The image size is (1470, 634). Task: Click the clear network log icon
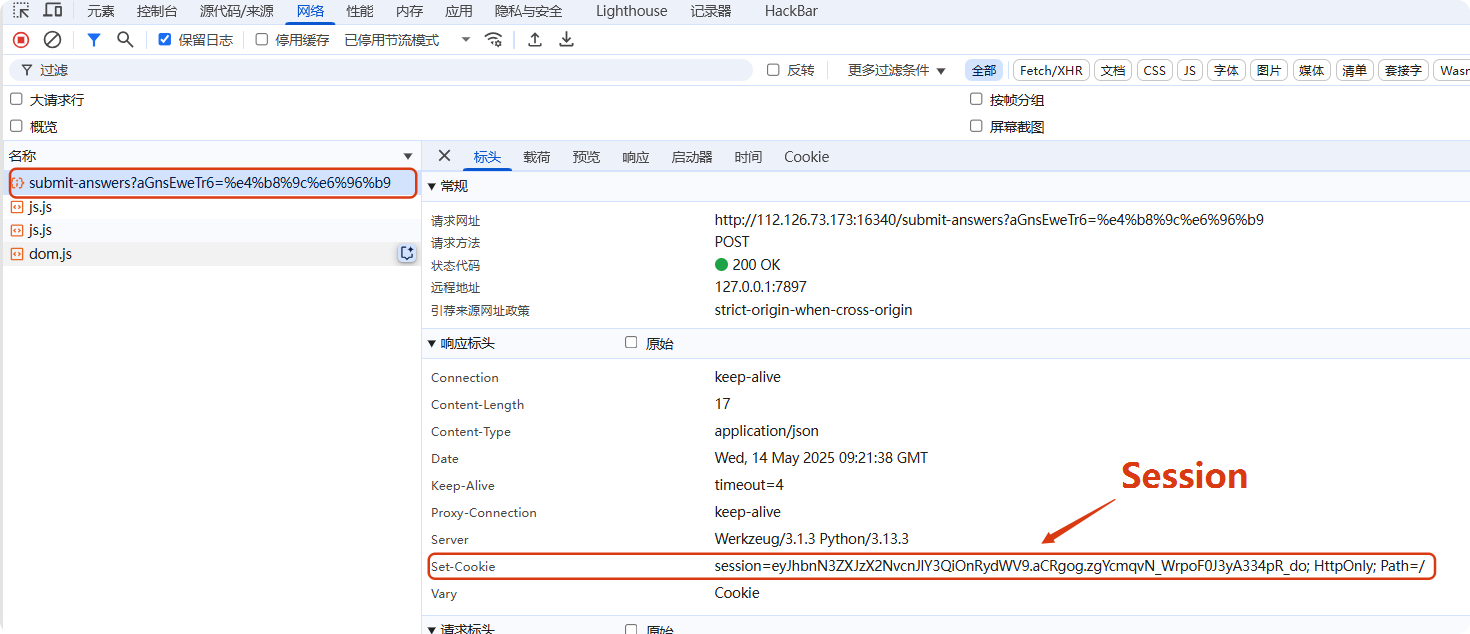click(52, 40)
